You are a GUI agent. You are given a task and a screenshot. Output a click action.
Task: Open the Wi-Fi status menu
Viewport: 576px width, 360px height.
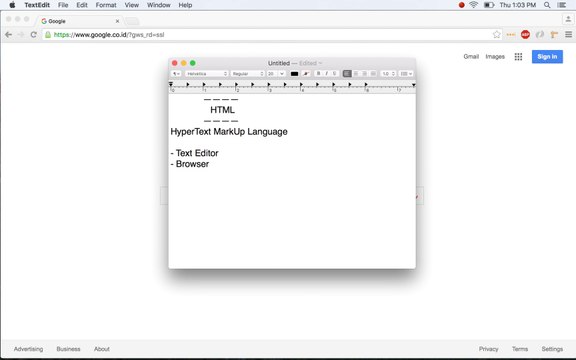coord(474,5)
